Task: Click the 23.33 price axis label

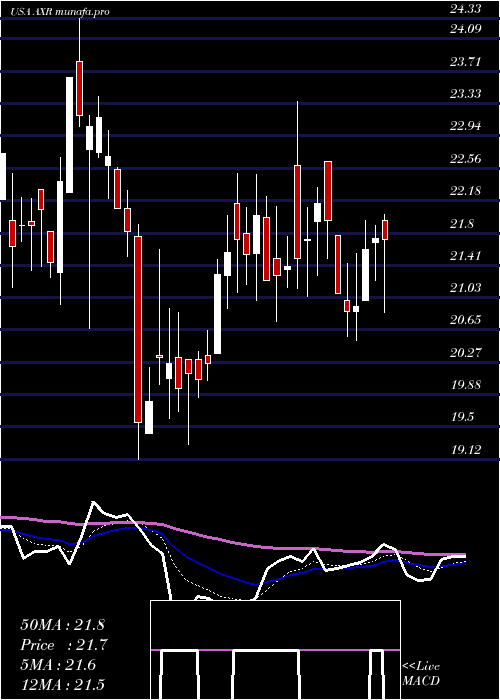Action: tap(467, 94)
